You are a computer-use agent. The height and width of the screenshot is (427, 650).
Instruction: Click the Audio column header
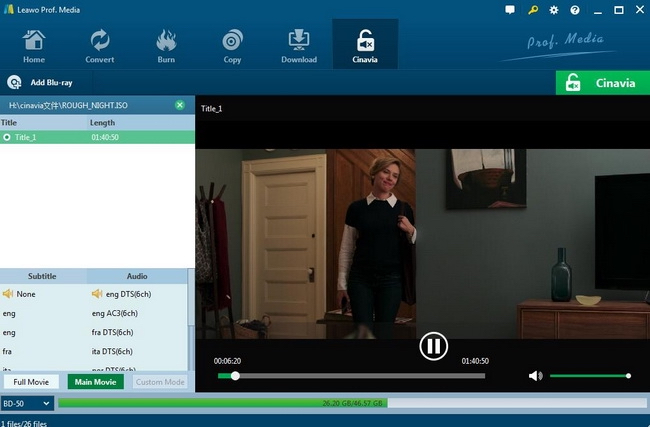137,276
